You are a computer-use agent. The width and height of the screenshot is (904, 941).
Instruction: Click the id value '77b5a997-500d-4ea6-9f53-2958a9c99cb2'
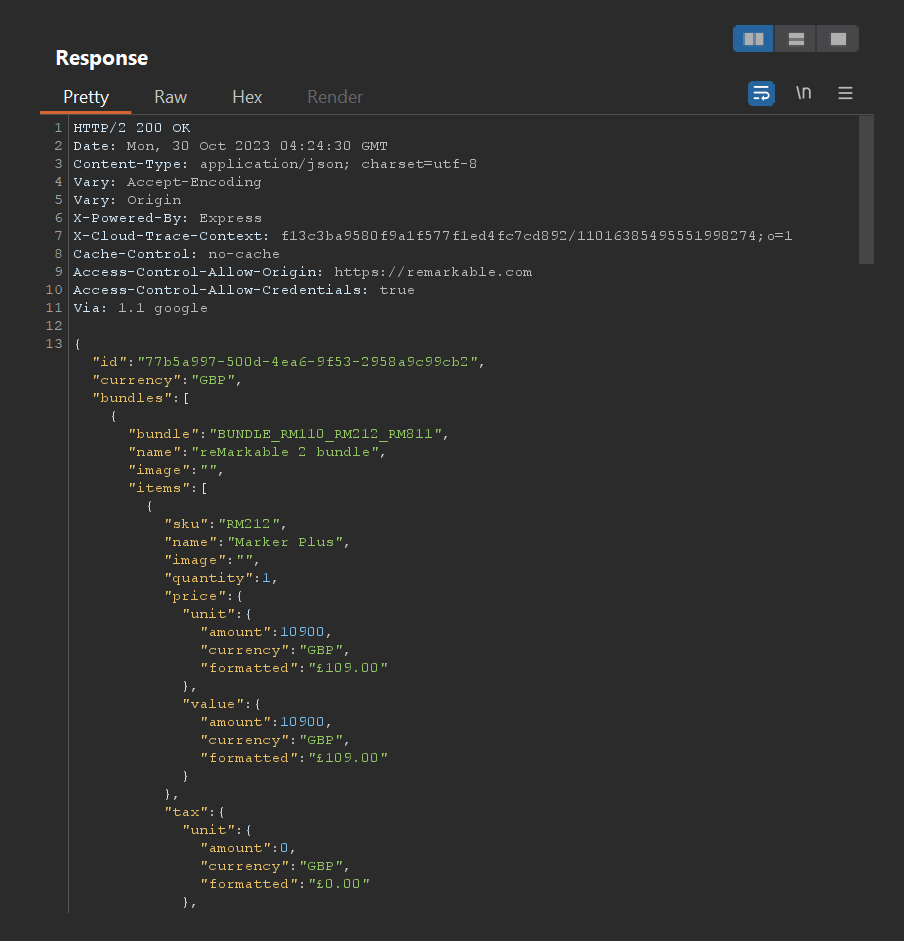click(307, 362)
